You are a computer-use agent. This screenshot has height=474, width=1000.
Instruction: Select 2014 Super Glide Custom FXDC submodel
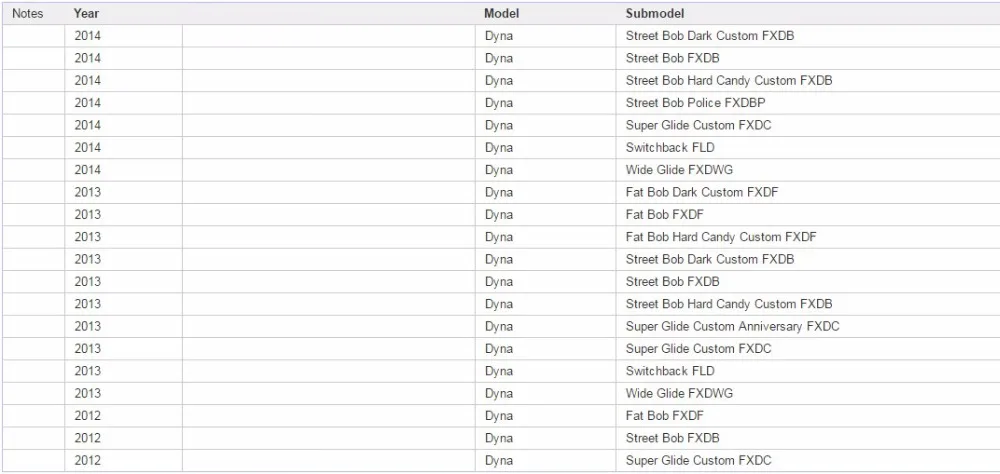click(x=698, y=125)
